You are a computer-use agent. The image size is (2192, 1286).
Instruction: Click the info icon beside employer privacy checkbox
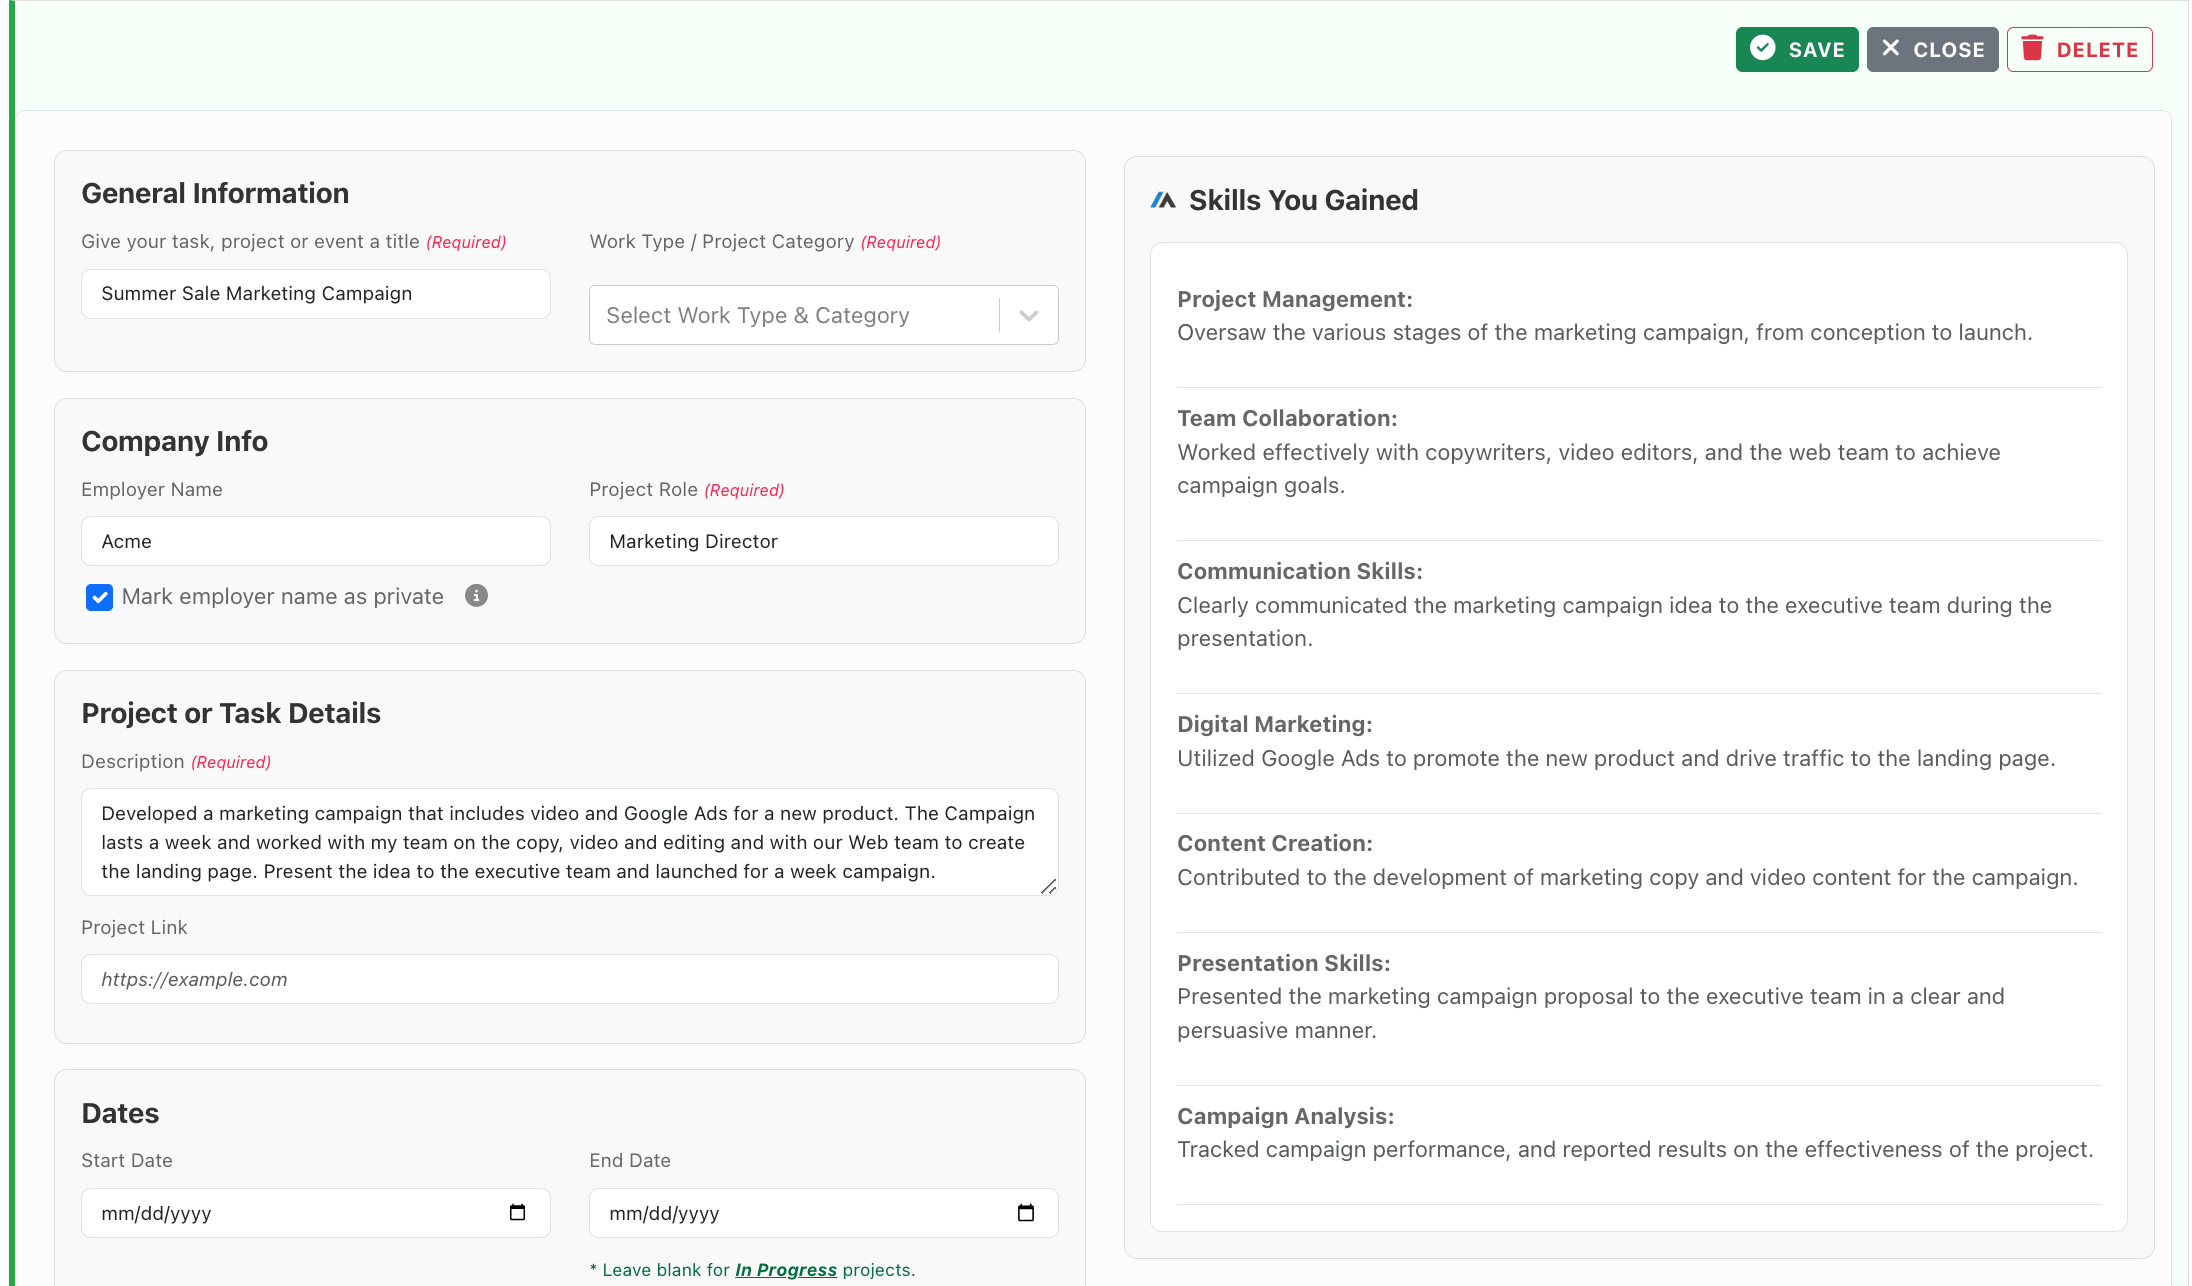[x=476, y=596]
